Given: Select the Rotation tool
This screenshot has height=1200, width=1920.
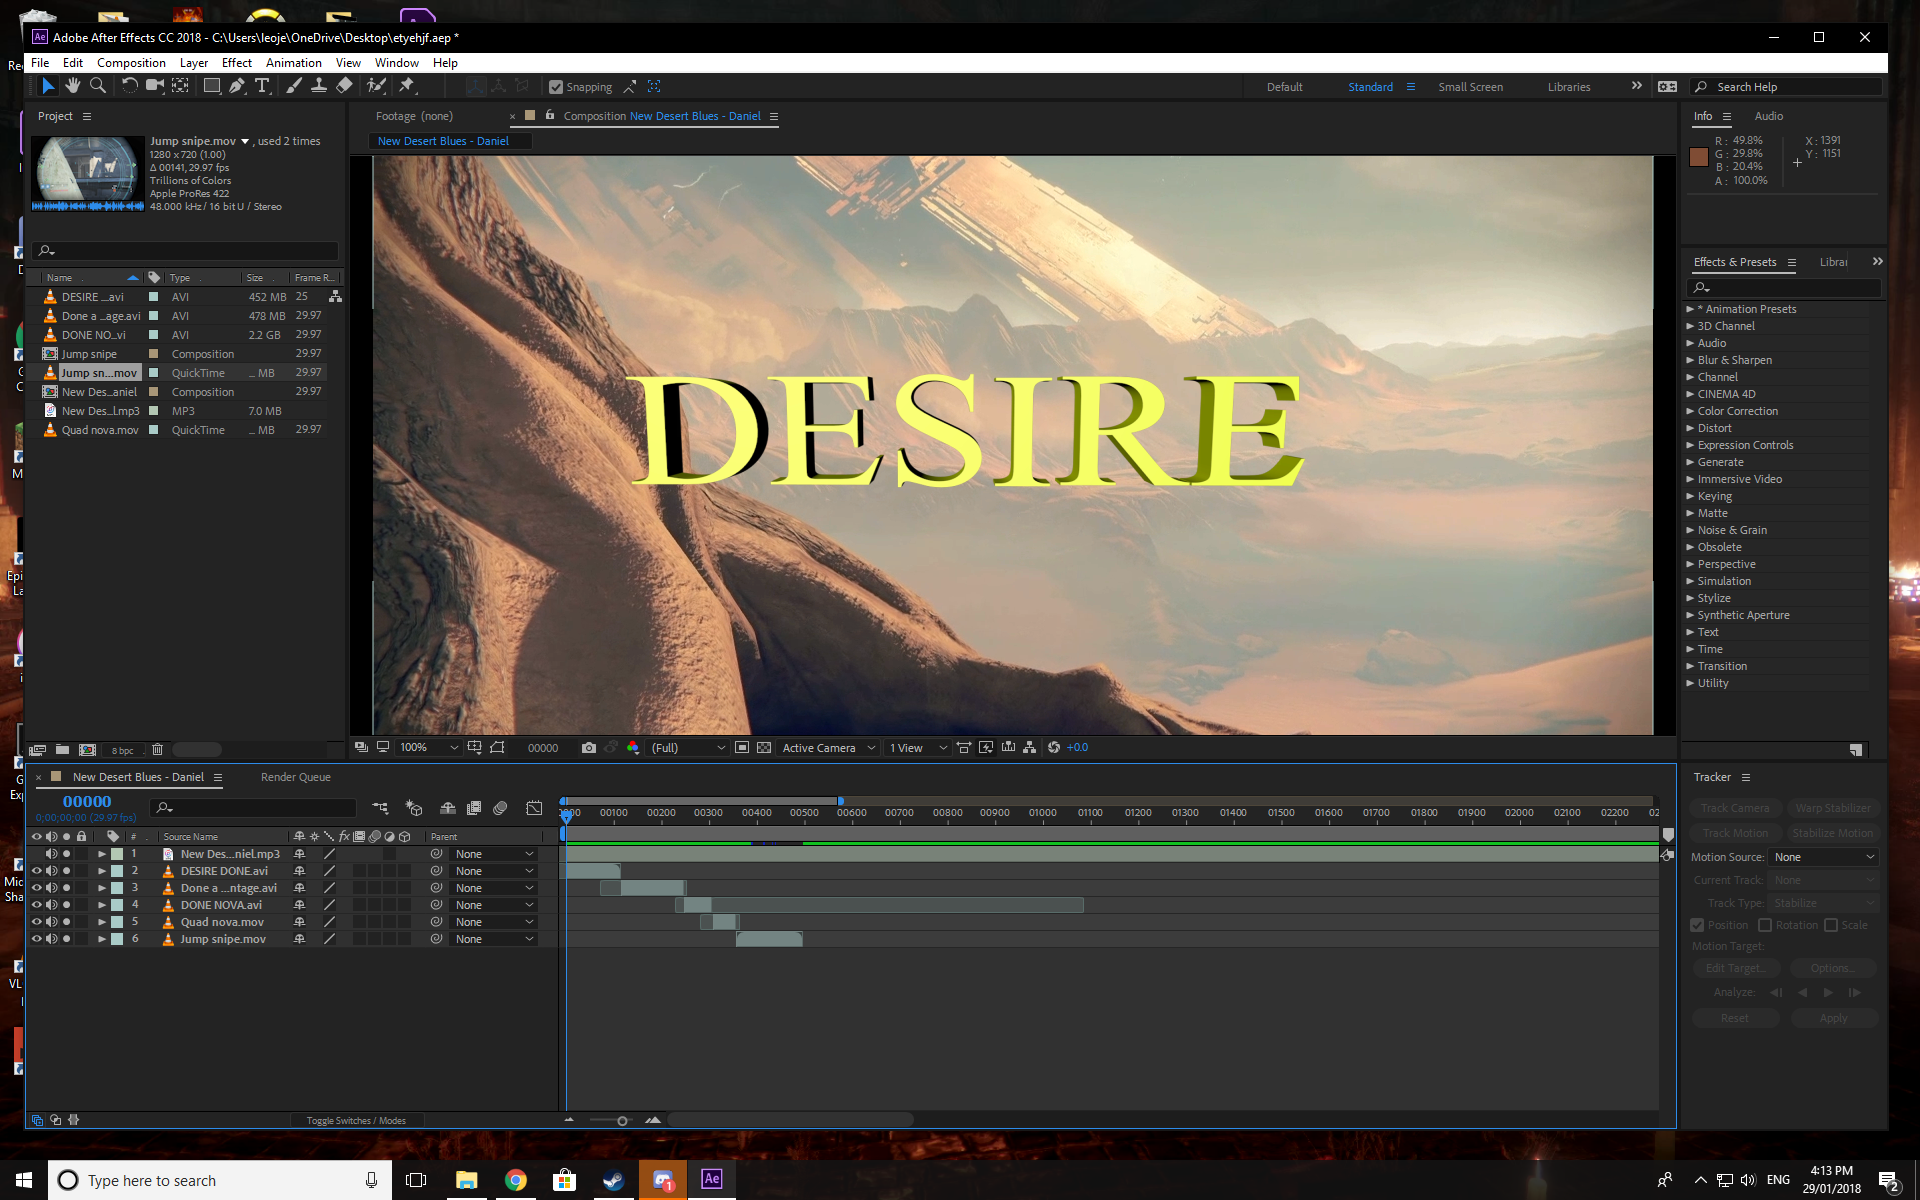Looking at the screenshot, I should 129,87.
